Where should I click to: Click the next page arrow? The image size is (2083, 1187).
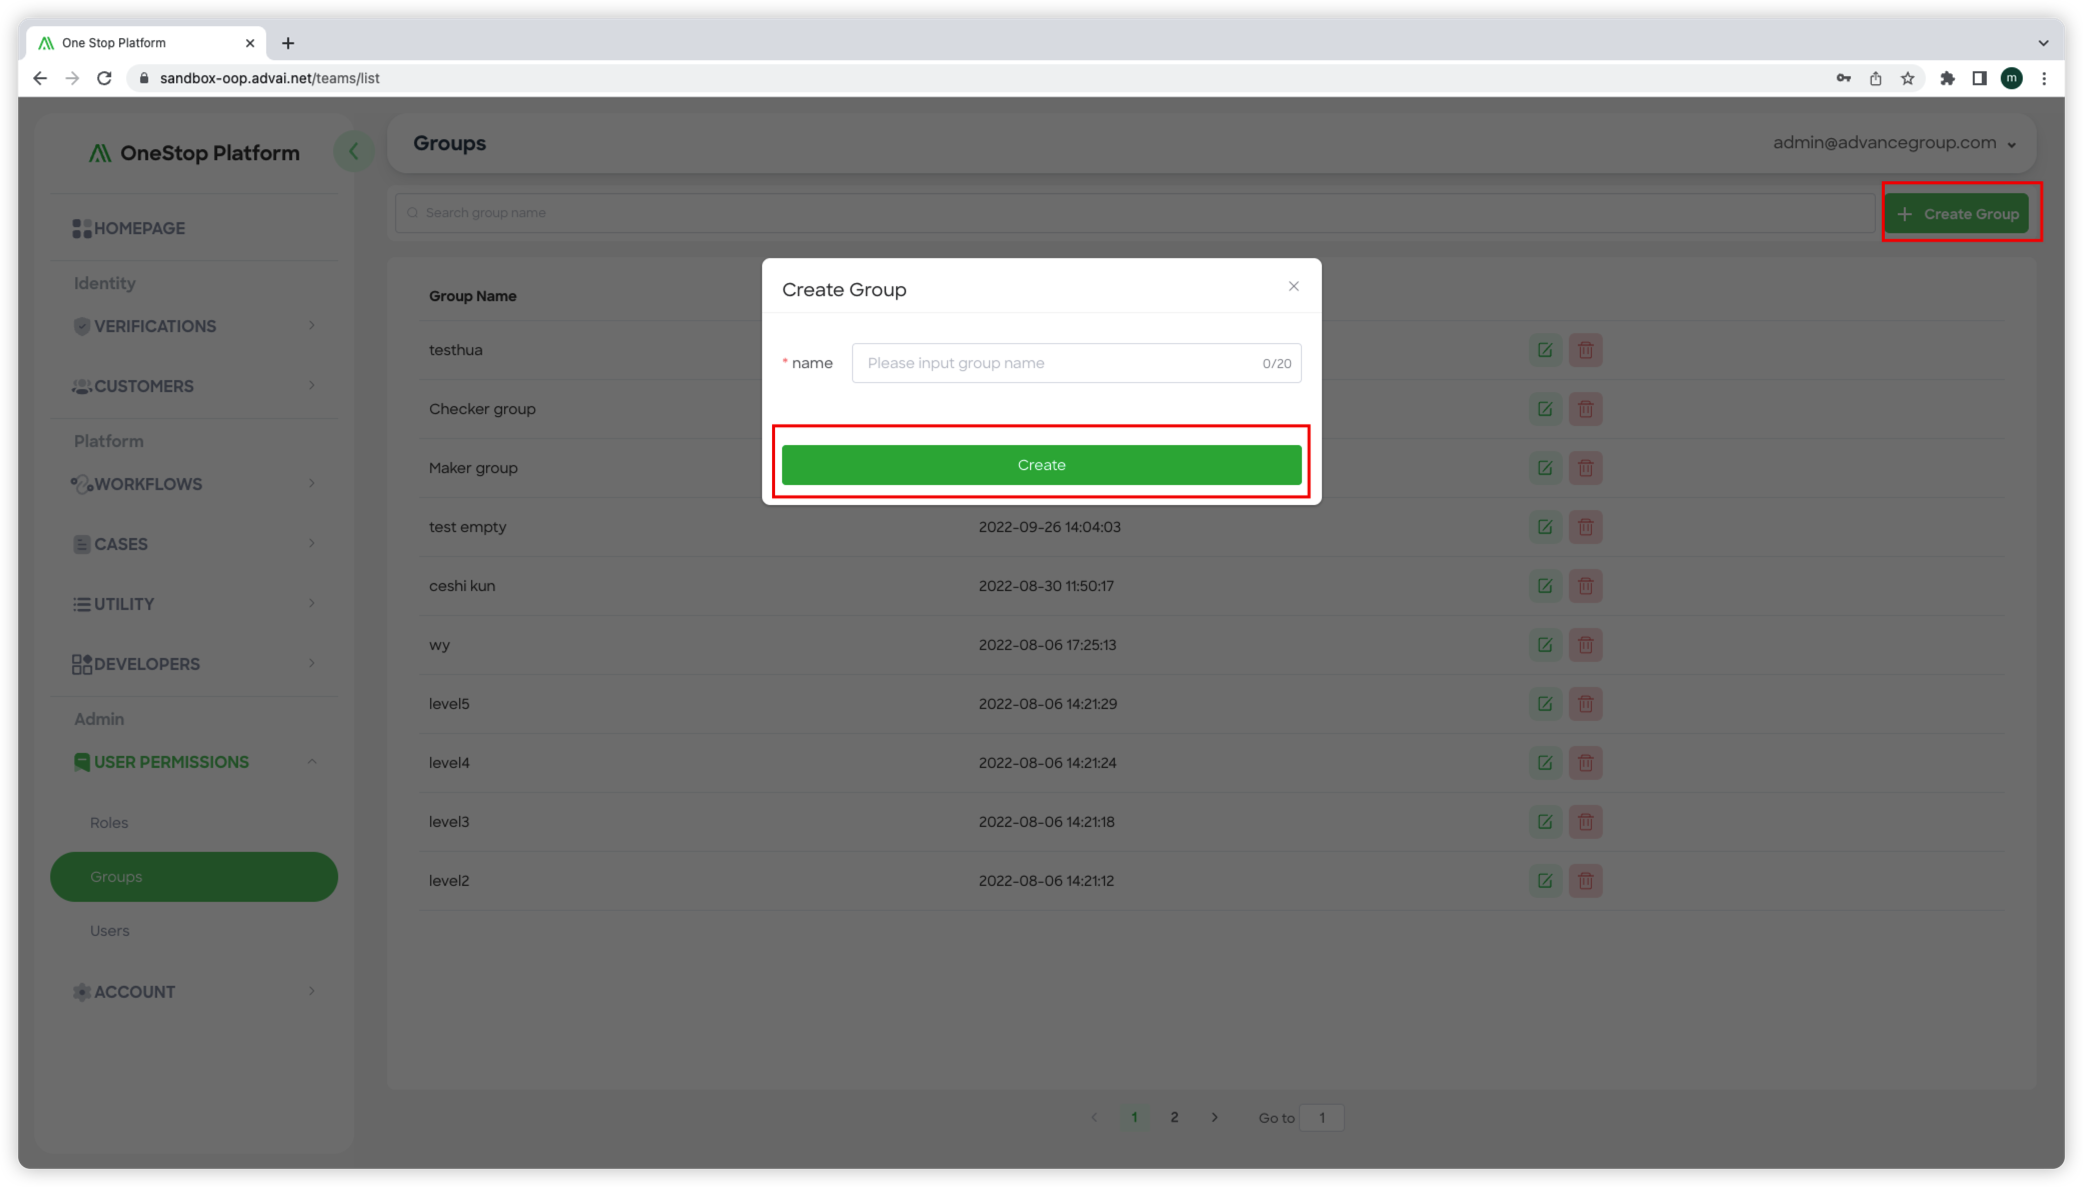point(1214,1117)
